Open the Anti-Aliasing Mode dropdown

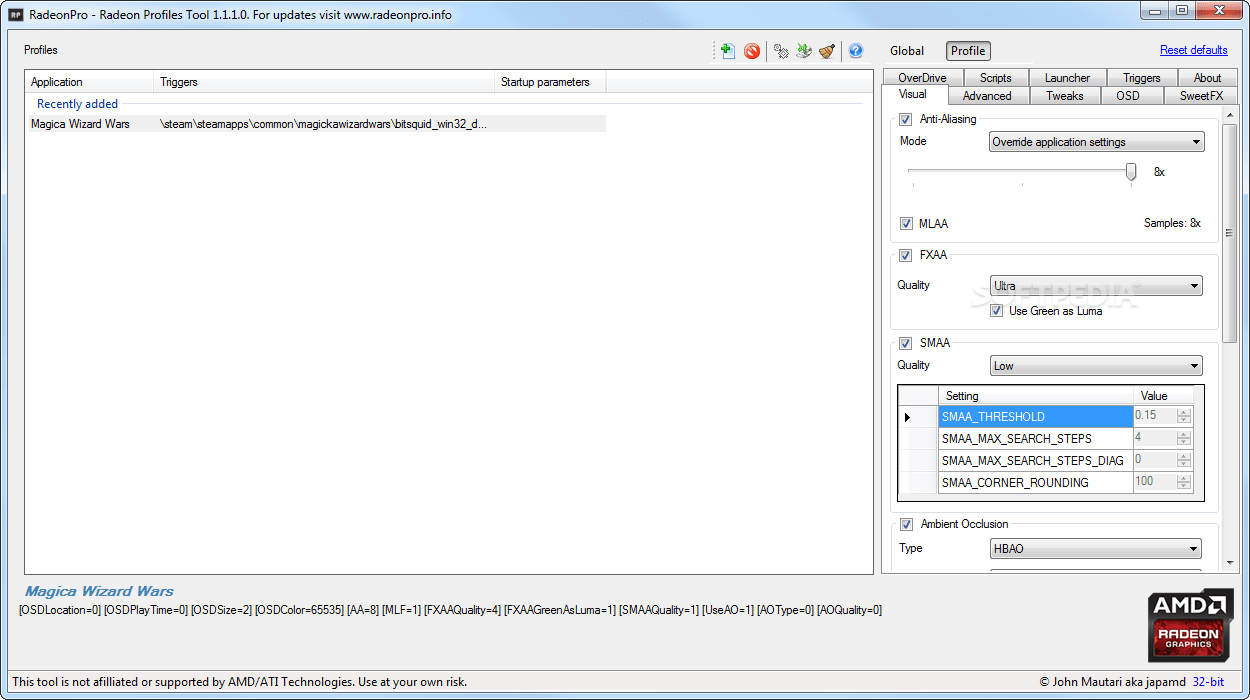click(1097, 142)
